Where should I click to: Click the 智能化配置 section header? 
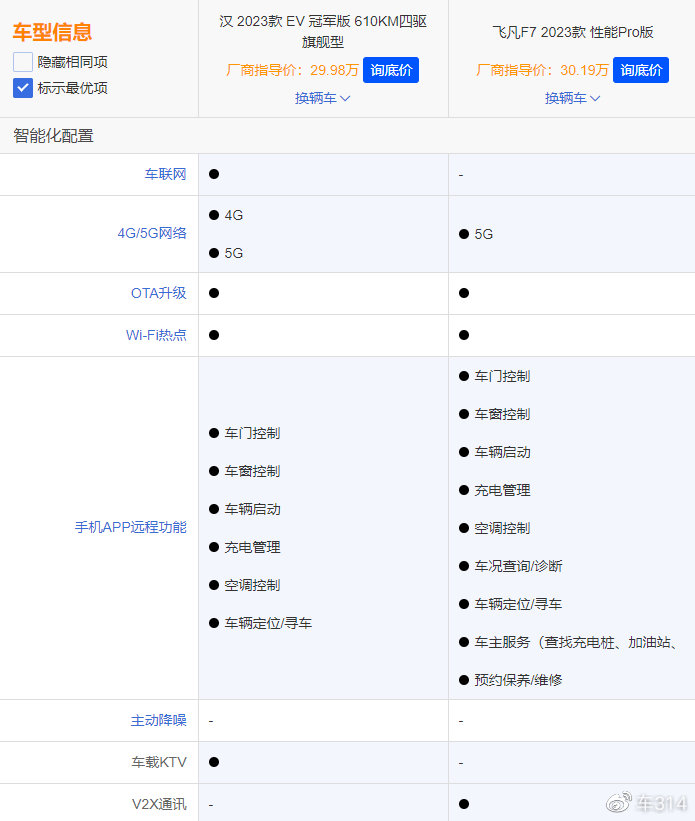[53, 136]
